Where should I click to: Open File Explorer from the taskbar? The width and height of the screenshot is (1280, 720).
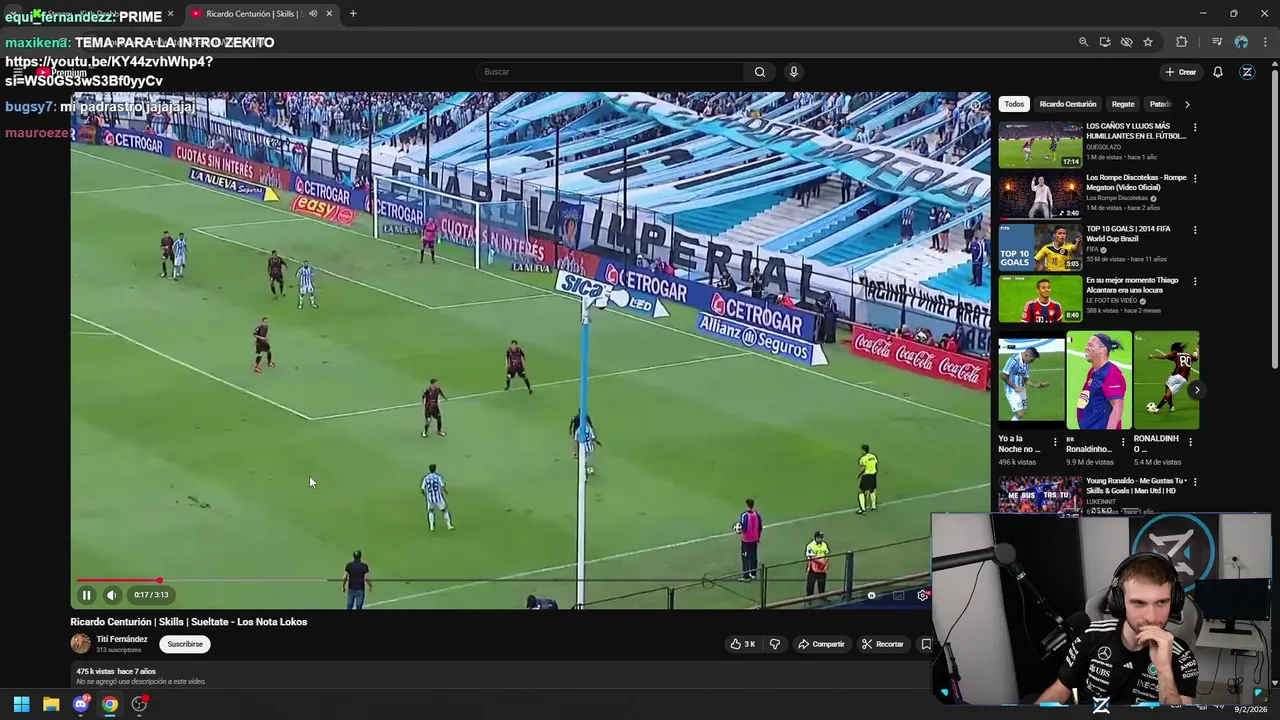coord(51,704)
